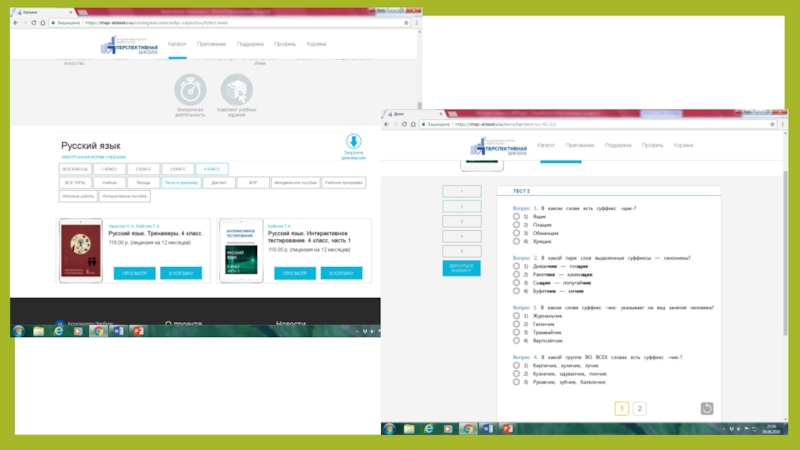Go Home in Demo test window
800x450 pixels.
[413, 124]
